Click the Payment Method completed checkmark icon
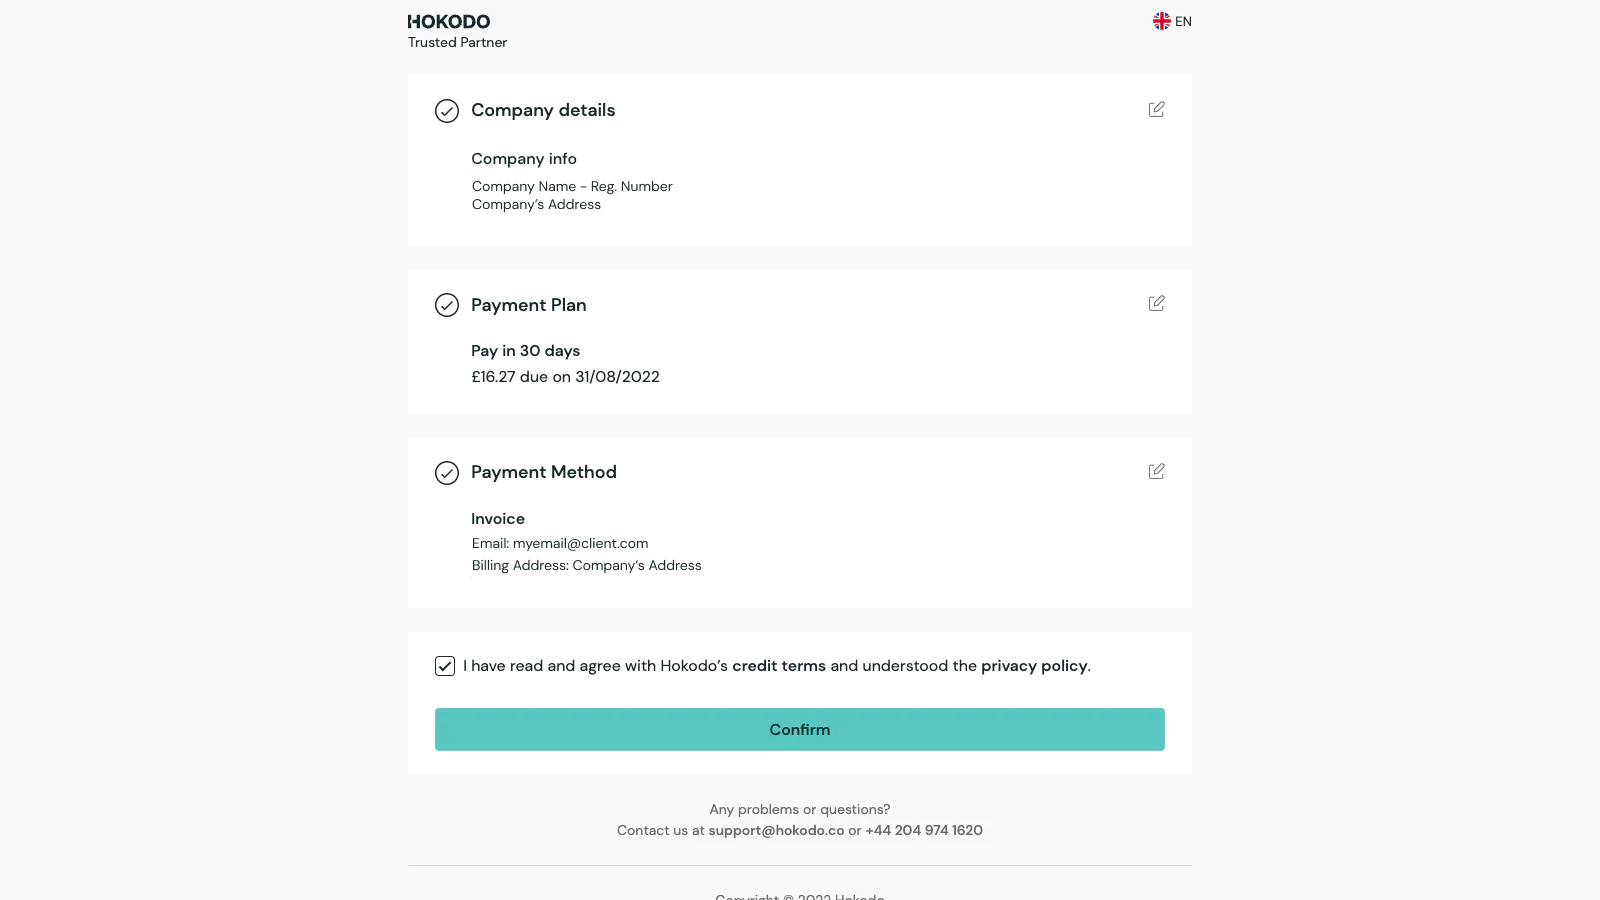The image size is (1600, 900). click(447, 473)
